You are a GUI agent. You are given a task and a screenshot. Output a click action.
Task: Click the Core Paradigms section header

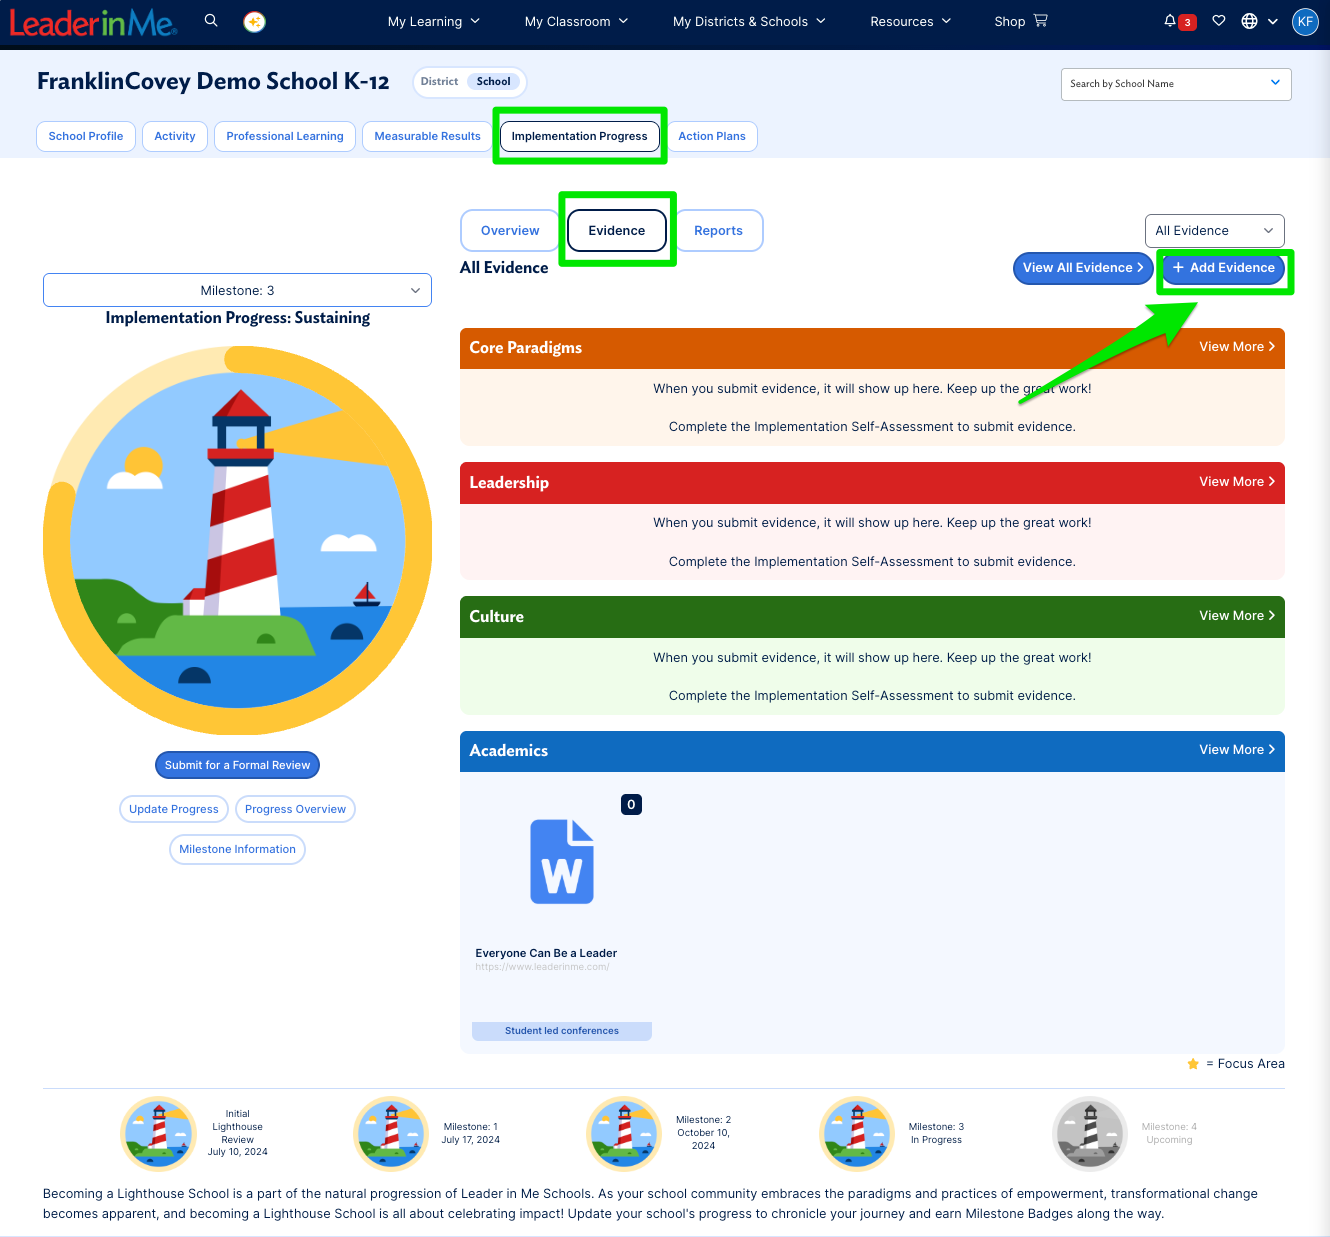coord(872,348)
